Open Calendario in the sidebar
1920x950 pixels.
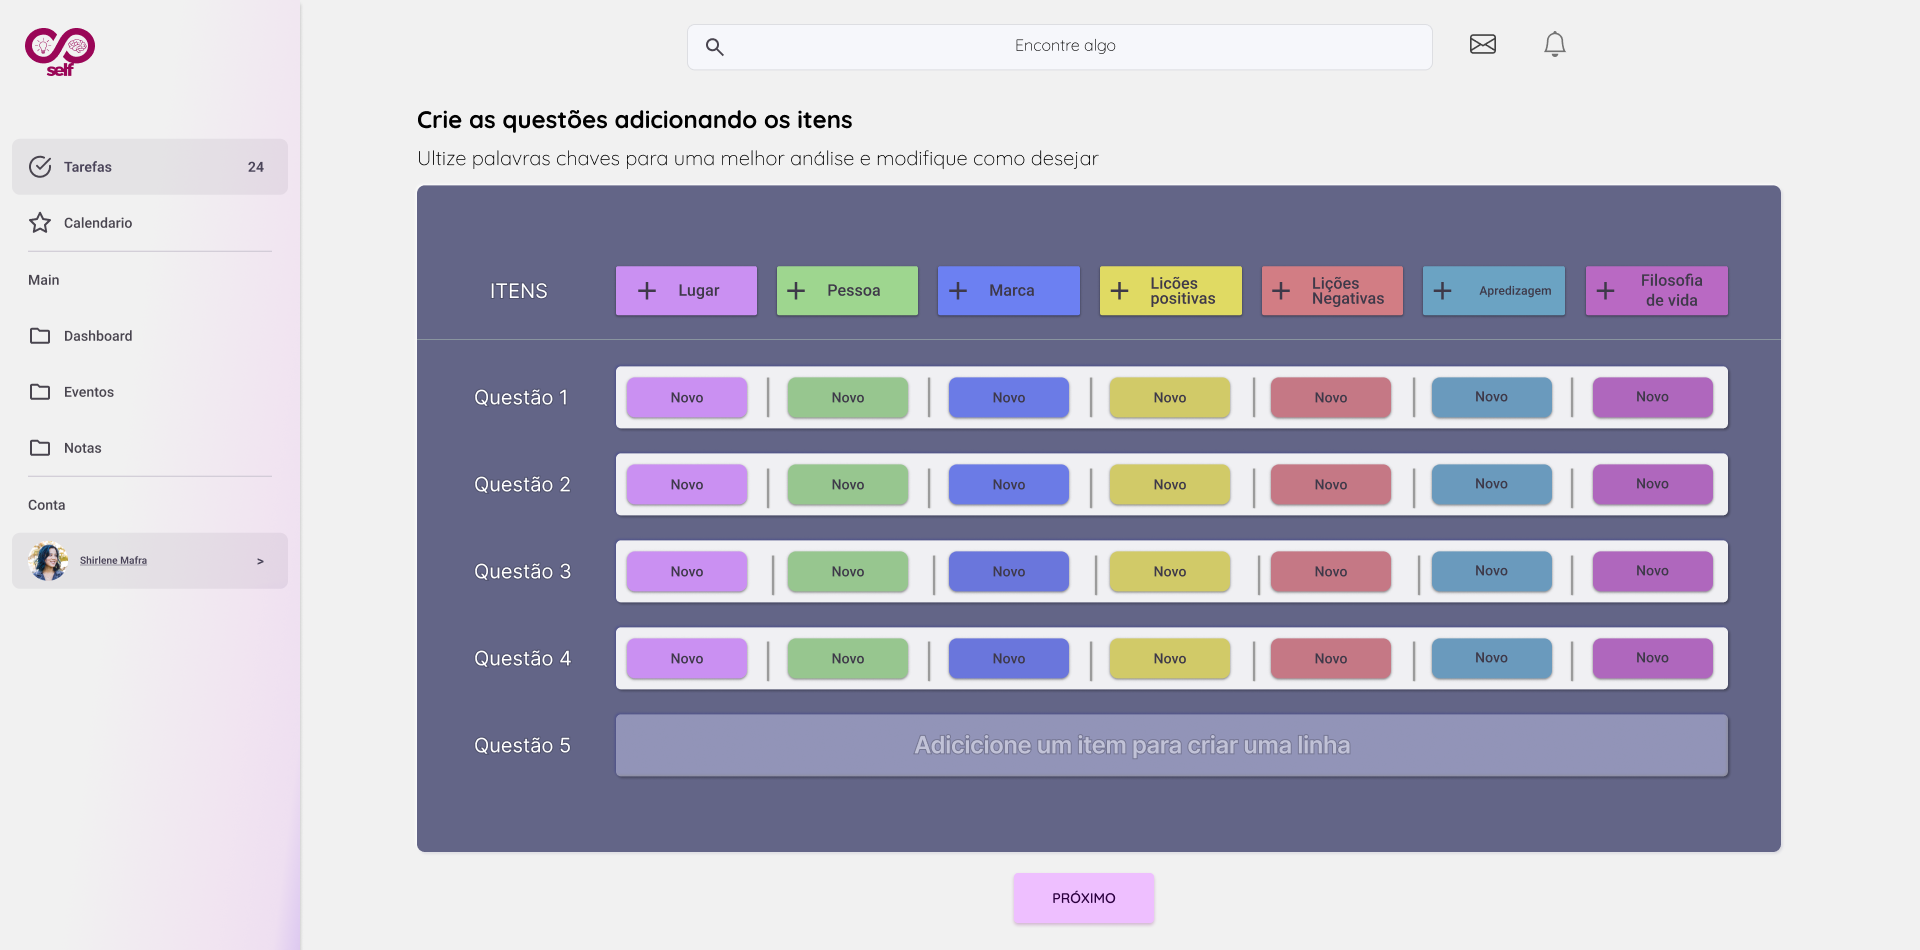tap(150, 223)
